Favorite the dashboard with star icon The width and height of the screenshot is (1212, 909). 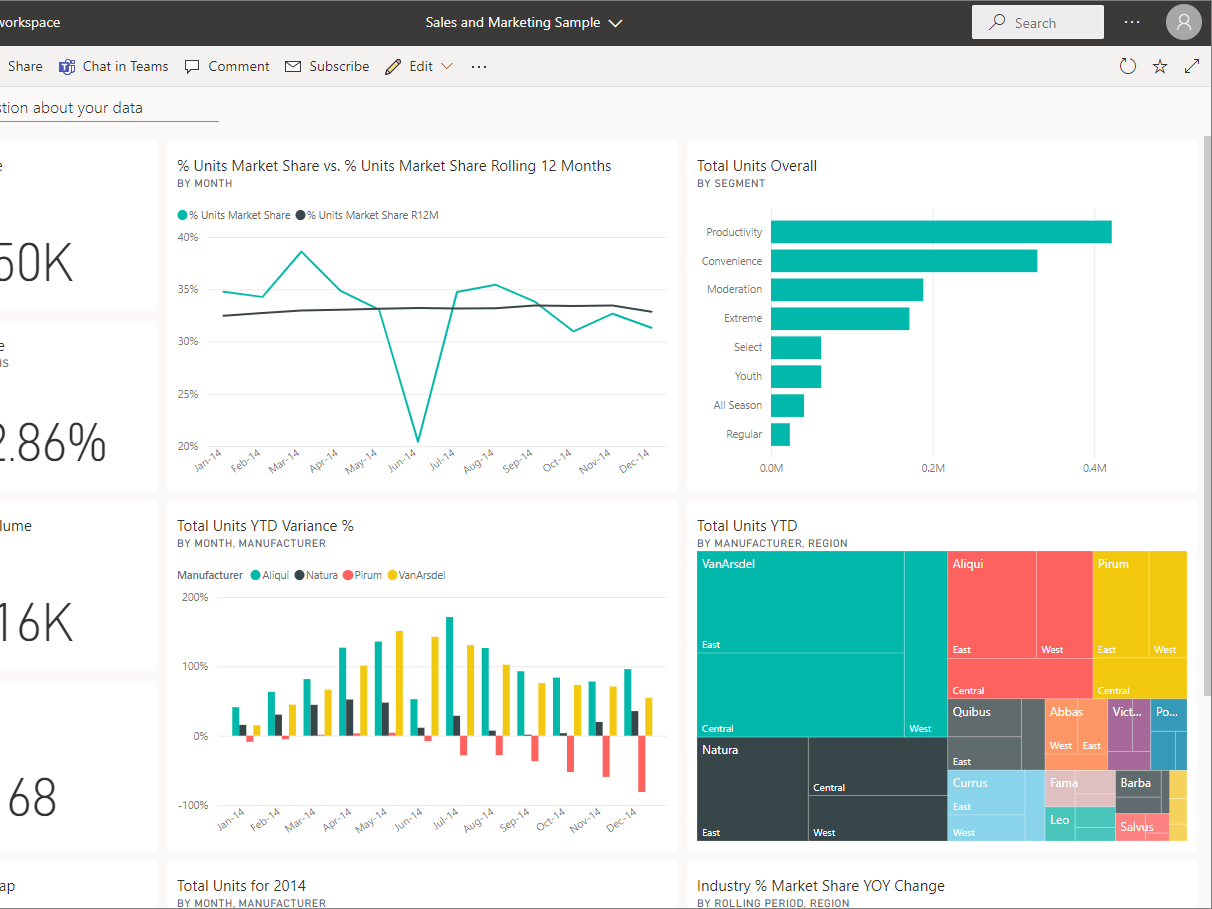point(1160,66)
